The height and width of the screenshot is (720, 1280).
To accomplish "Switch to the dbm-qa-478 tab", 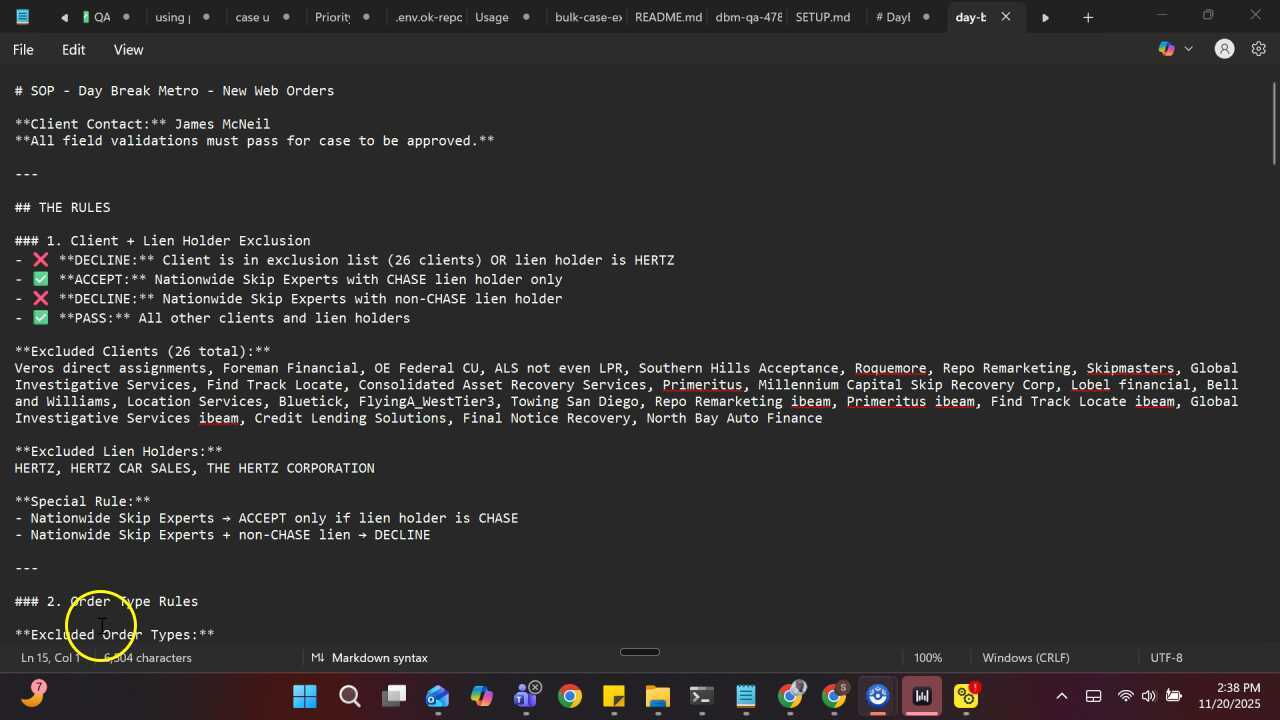I will tap(749, 17).
